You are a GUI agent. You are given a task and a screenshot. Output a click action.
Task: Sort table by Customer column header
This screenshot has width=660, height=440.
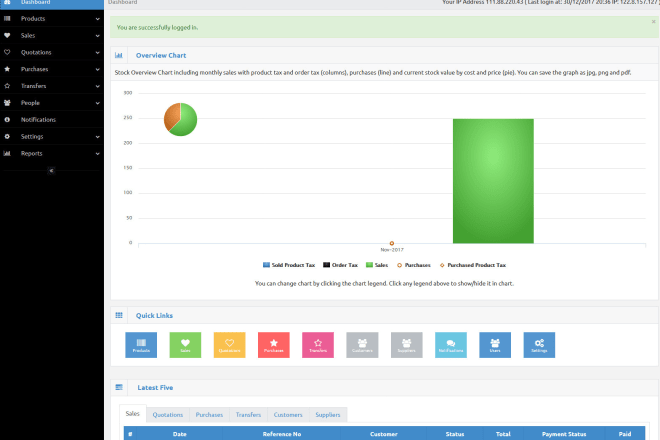[x=383, y=434]
